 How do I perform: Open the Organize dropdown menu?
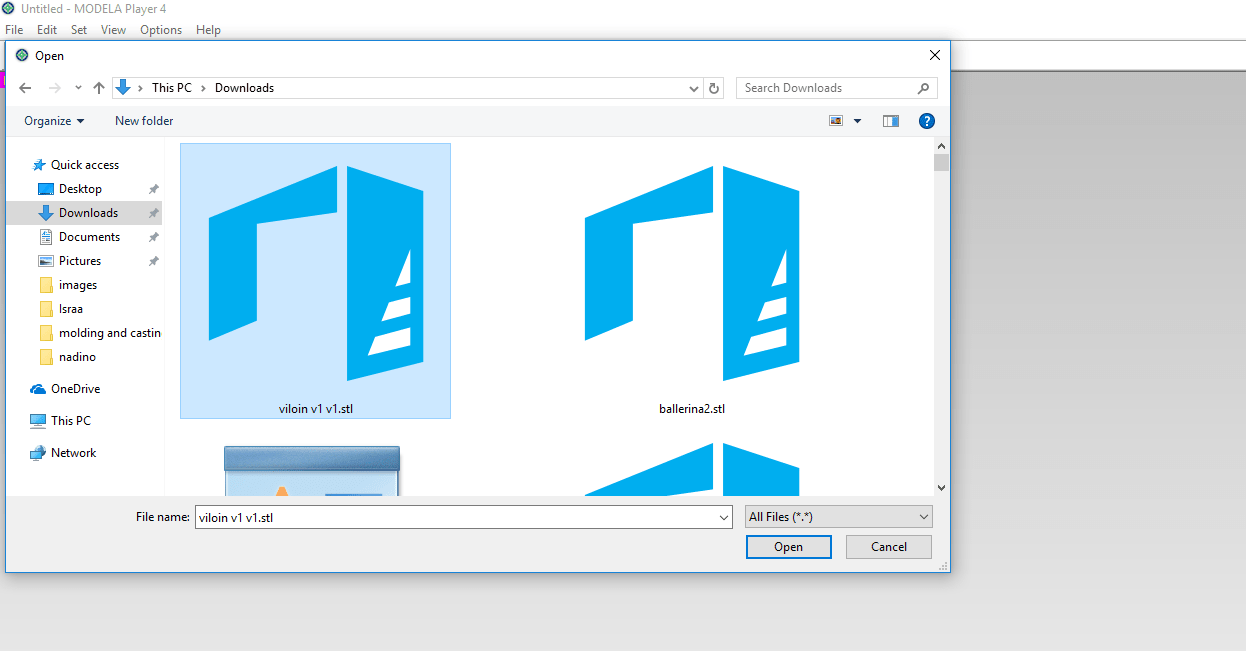tap(54, 121)
